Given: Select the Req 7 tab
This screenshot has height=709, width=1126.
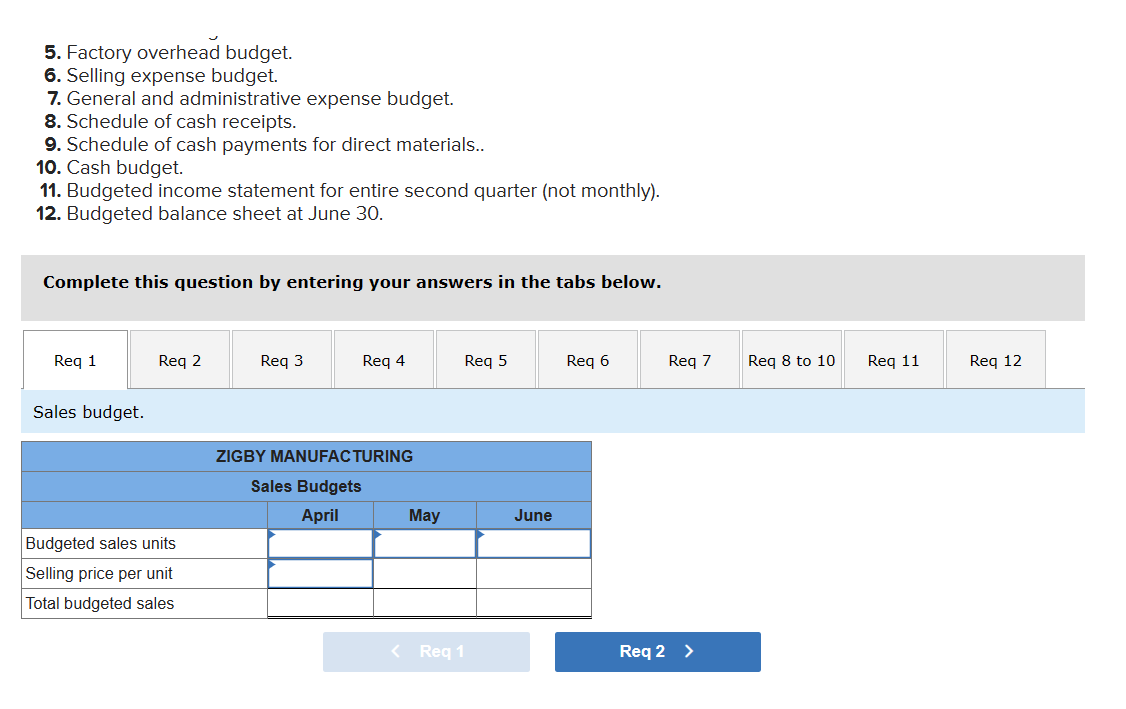Looking at the screenshot, I should (689, 359).
